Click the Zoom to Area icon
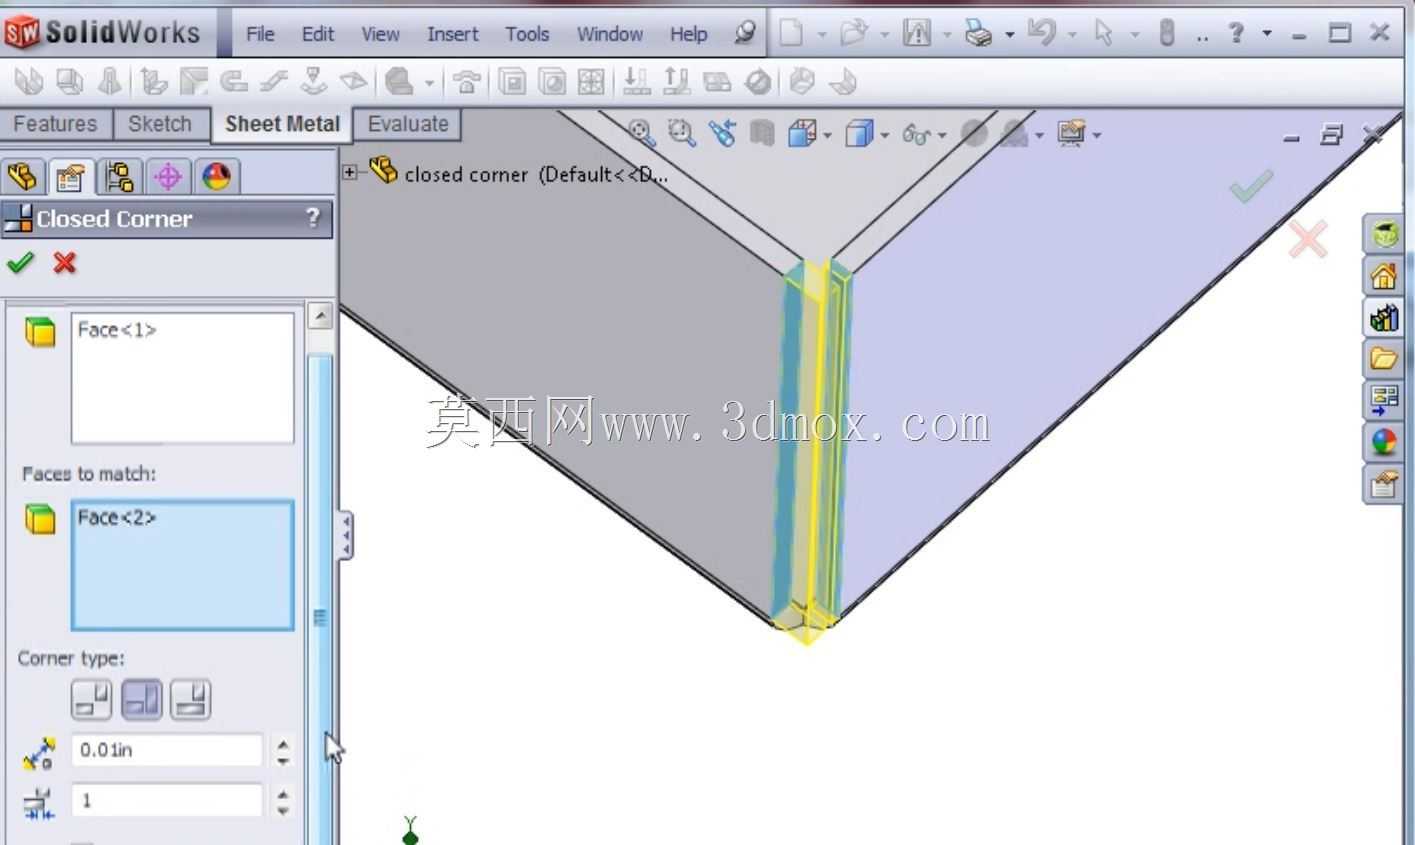 tap(682, 133)
